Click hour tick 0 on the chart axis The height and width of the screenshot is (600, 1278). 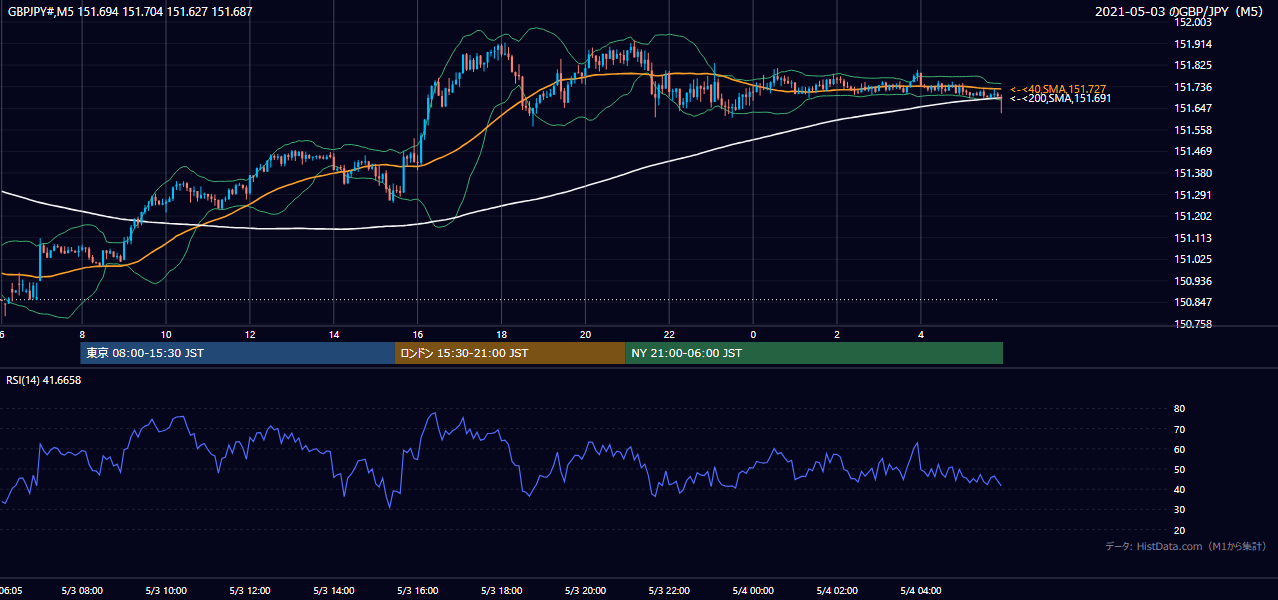pos(754,334)
